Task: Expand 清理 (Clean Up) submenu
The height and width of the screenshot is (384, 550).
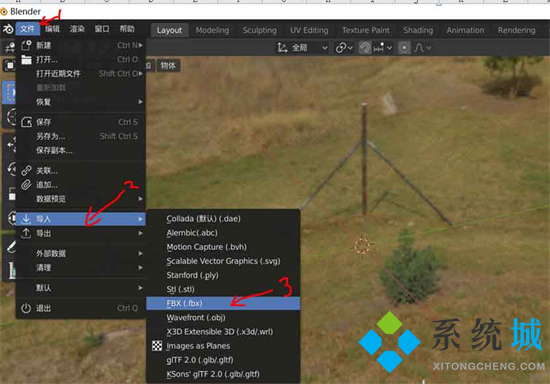Action: point(81,268)
